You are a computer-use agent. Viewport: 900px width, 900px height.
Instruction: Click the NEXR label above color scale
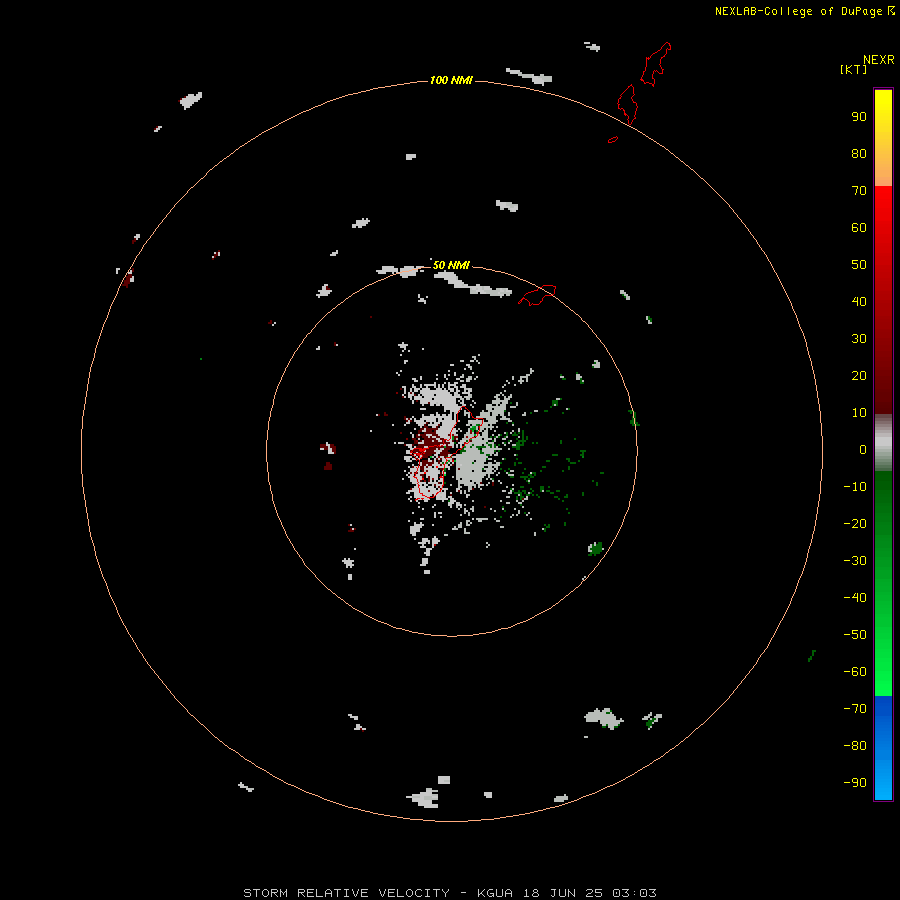pos(879,60)
